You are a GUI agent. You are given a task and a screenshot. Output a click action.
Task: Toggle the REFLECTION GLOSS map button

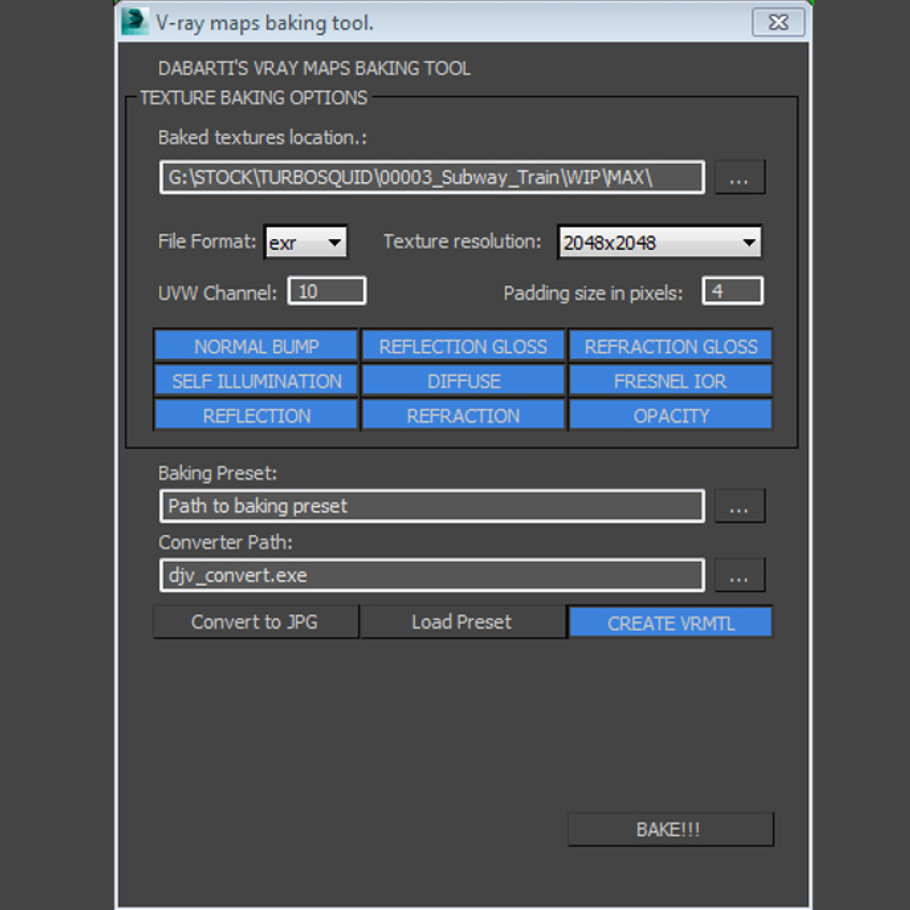(463, 346)
